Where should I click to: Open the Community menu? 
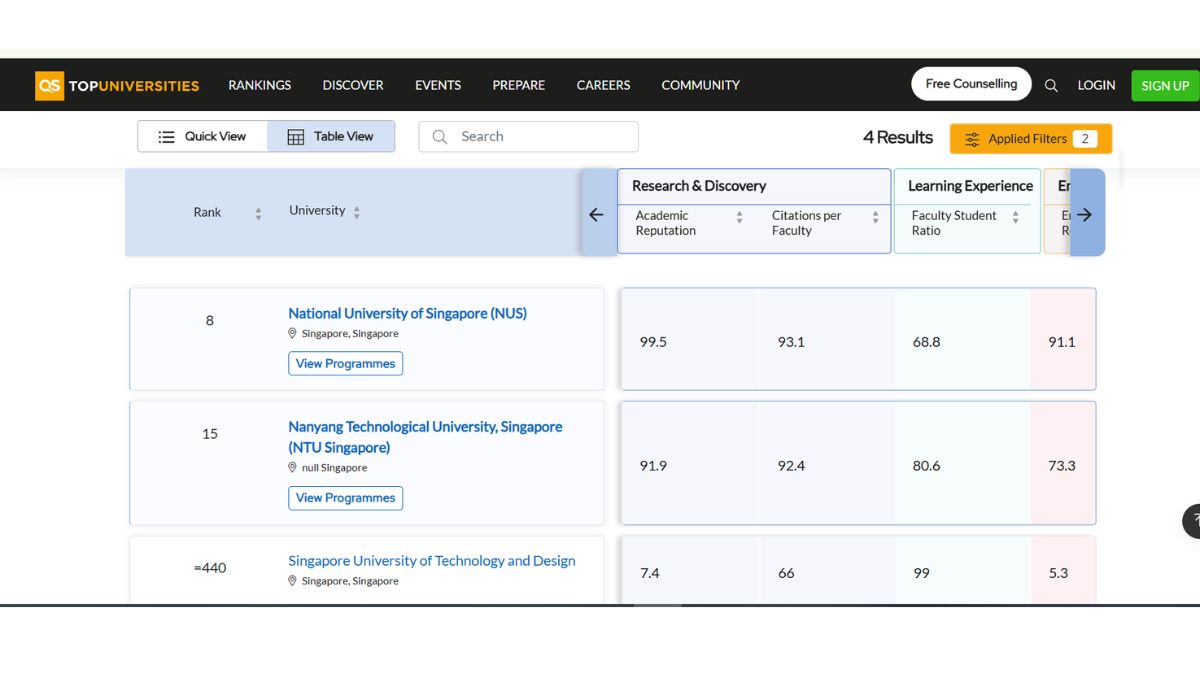click(701, 85)
